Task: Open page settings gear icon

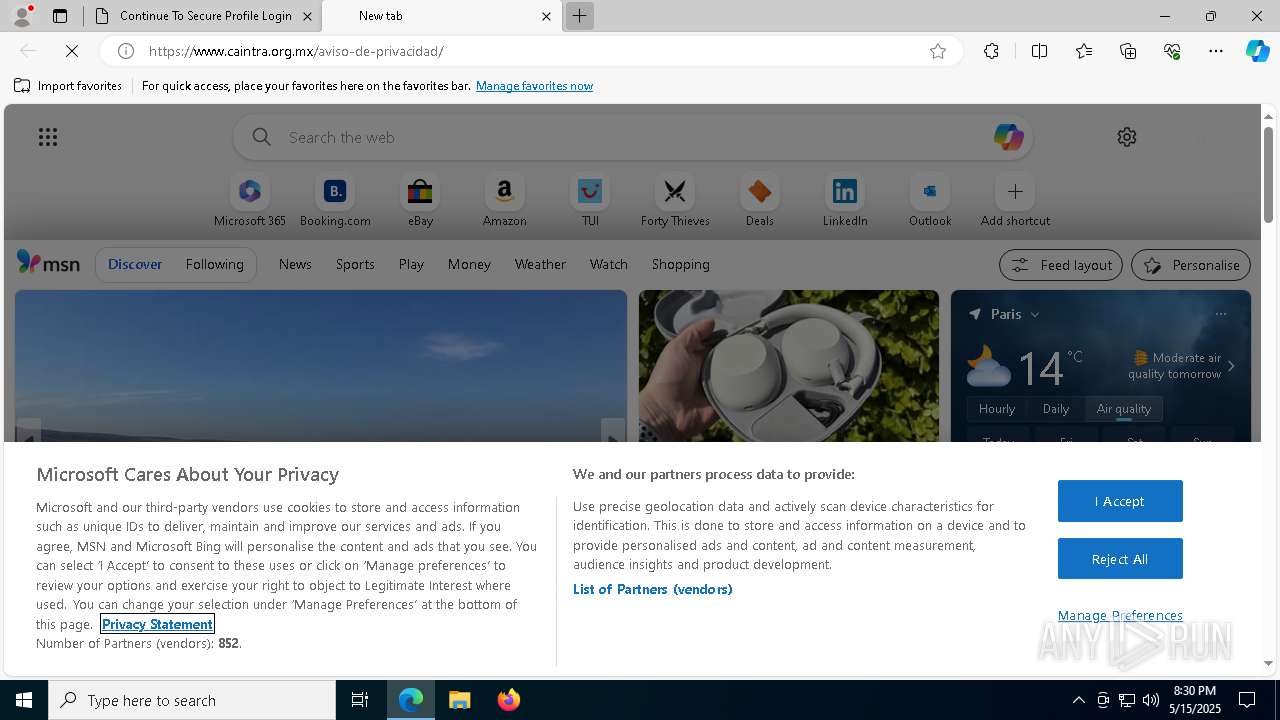Action: point(1127,137)
